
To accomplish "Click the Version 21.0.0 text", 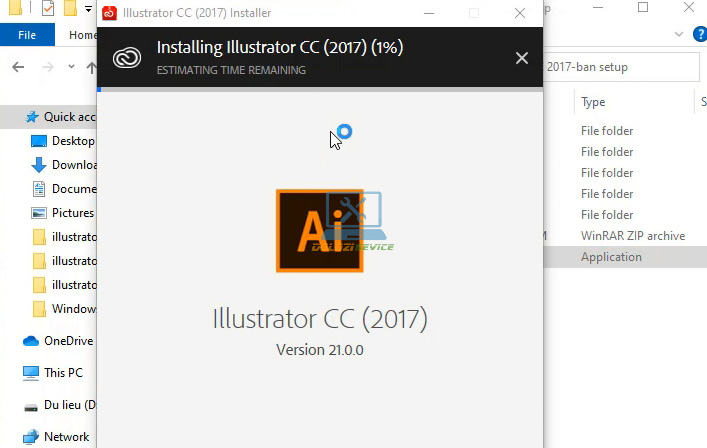I will [x=320, y=350].
